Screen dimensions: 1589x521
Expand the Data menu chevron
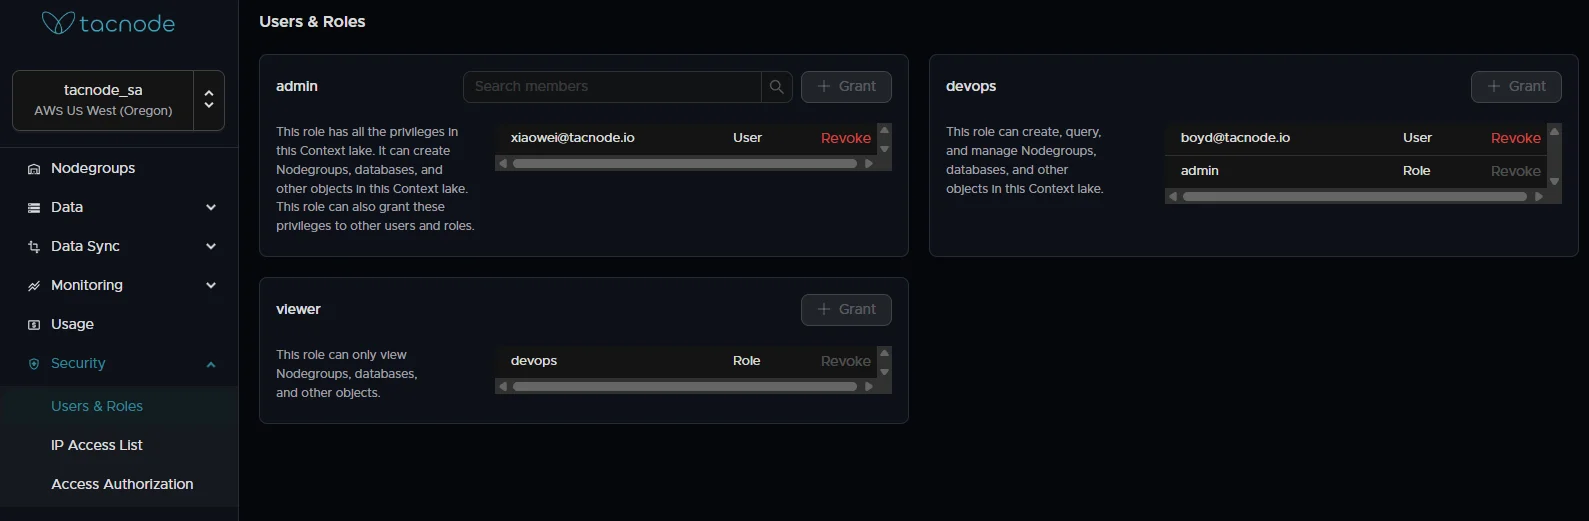211,208
